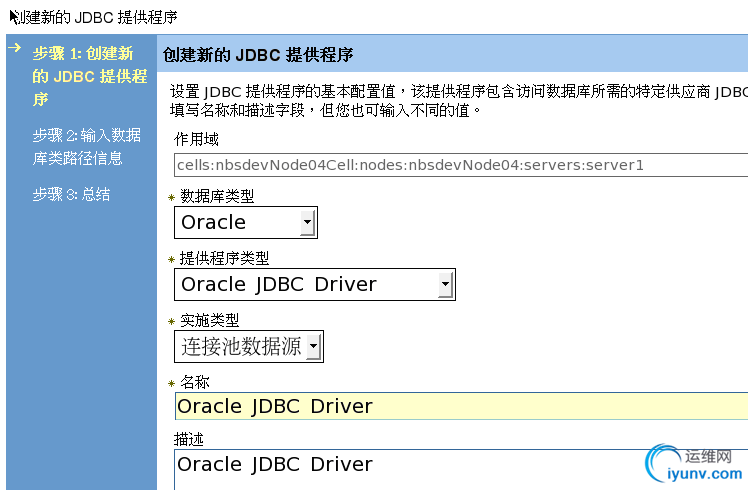Open the 实施类型 连接池数据源 dropdown
The width and height of the screenshot is (748, 490).
[249, 346]
